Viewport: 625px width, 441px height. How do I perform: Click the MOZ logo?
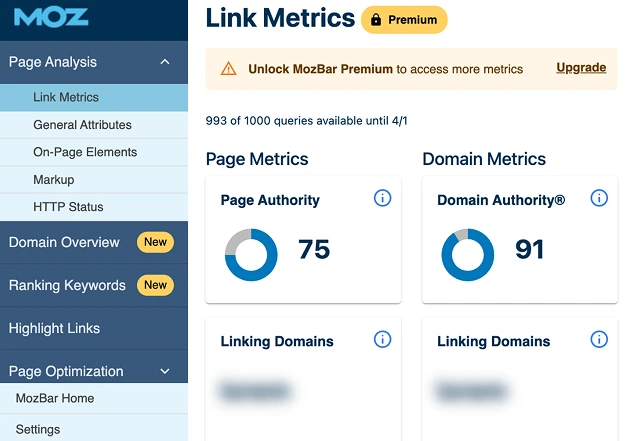[51, 18]
